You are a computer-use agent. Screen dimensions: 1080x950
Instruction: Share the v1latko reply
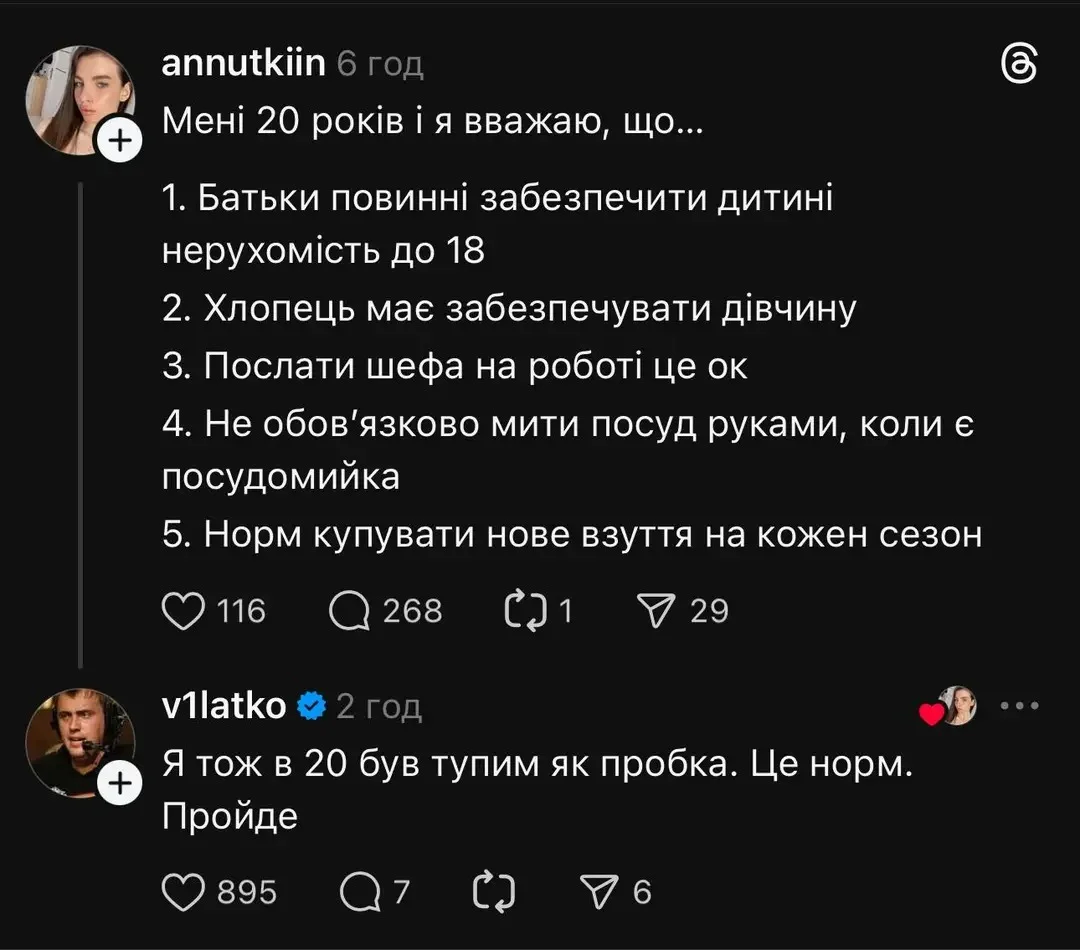pyautogui.click(x=603, y=892)
